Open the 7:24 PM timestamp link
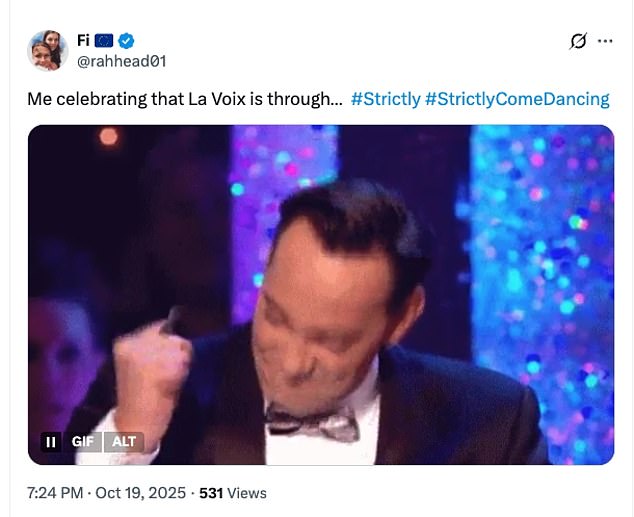Viewport: 634px width, 517px height. click(54, 493)
